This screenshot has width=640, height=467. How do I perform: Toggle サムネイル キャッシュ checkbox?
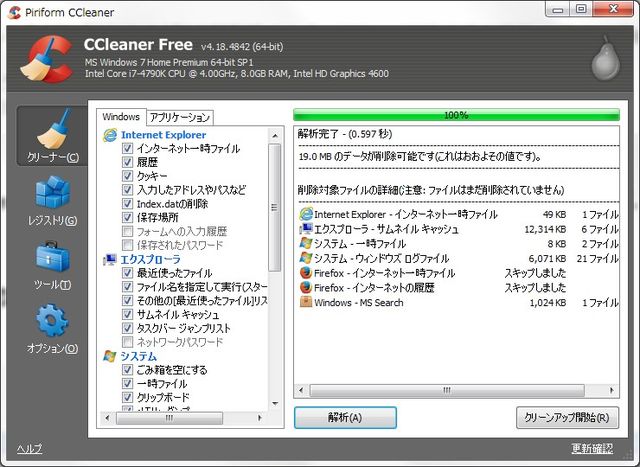(x=127, y=314)
